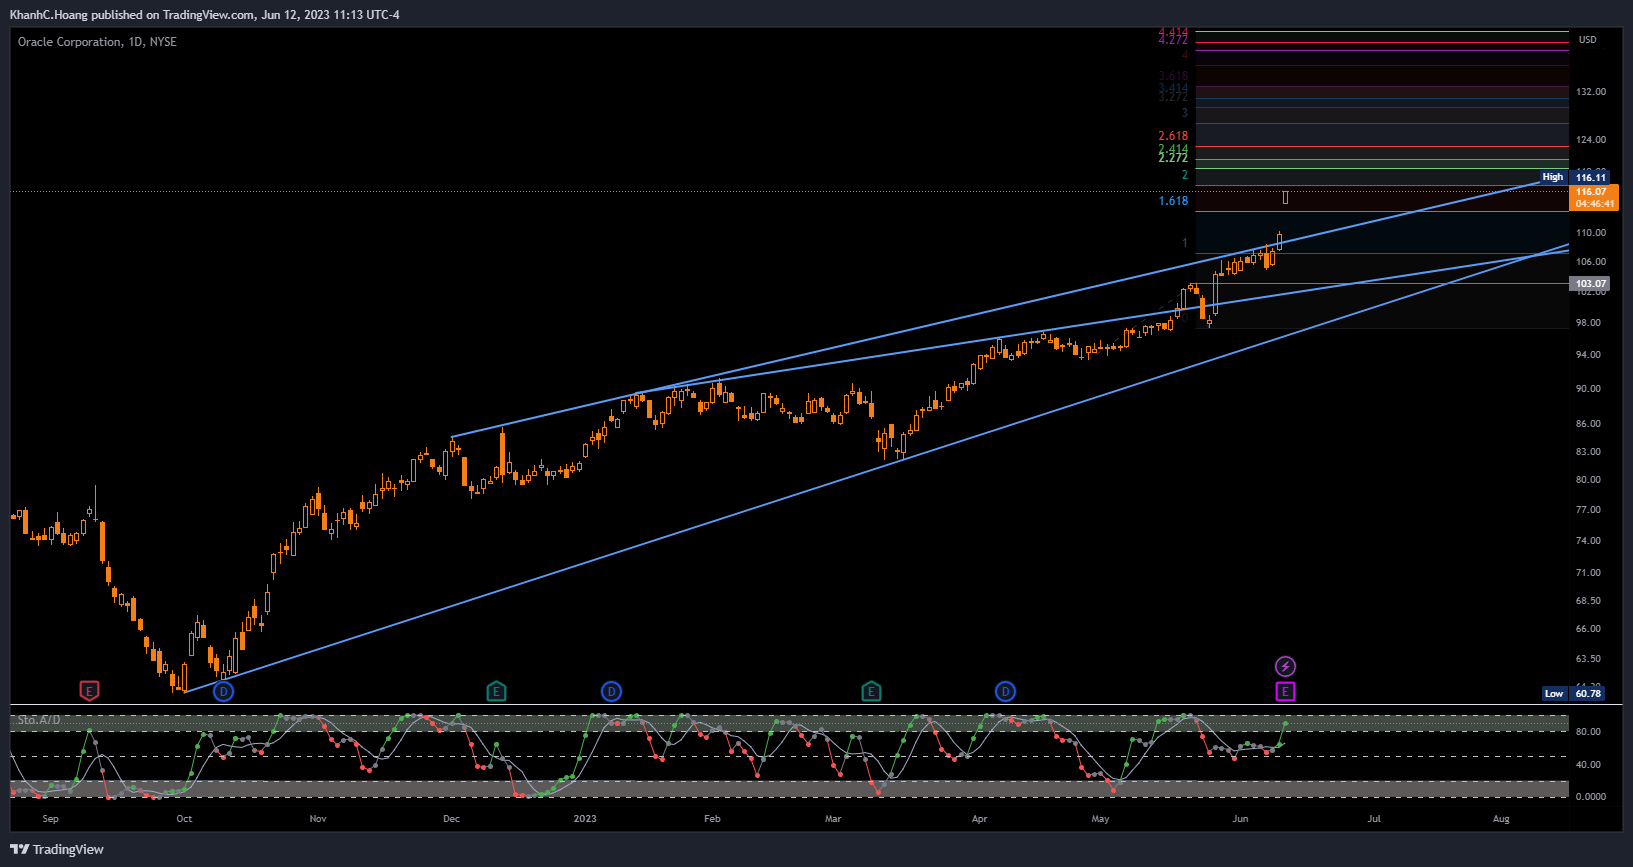Screen dimensions: 1633x867
Task: Click the Oracle Corporation, 1D, NYSE title
Action: (x=97, y=42)
